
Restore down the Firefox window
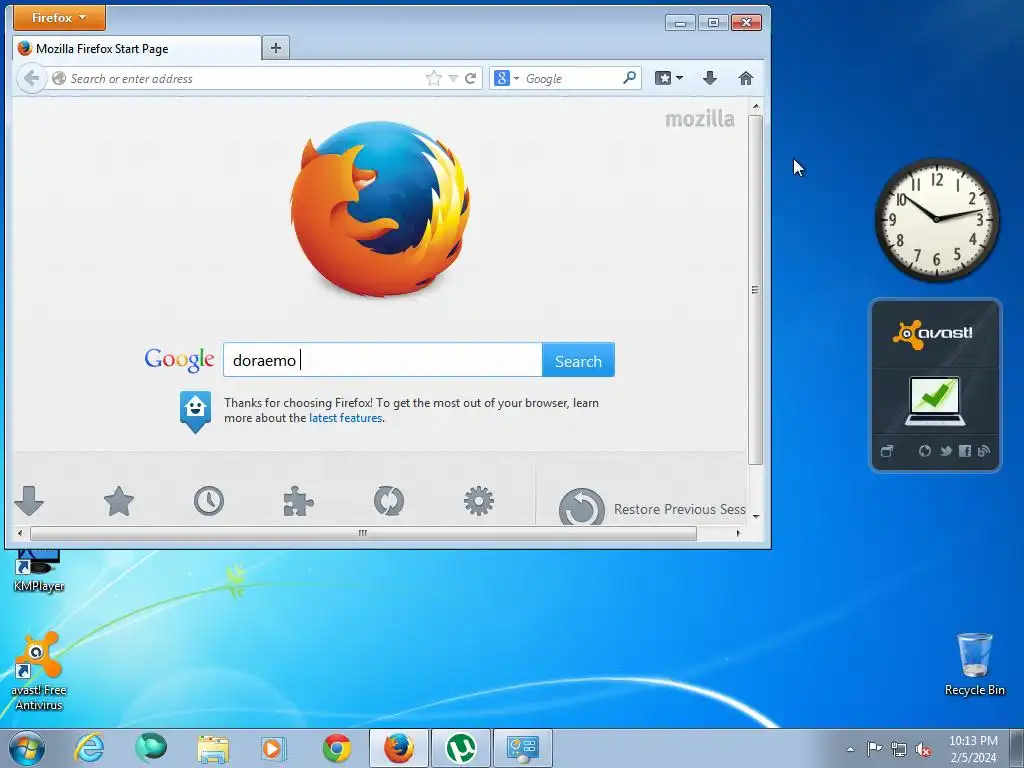713,23
